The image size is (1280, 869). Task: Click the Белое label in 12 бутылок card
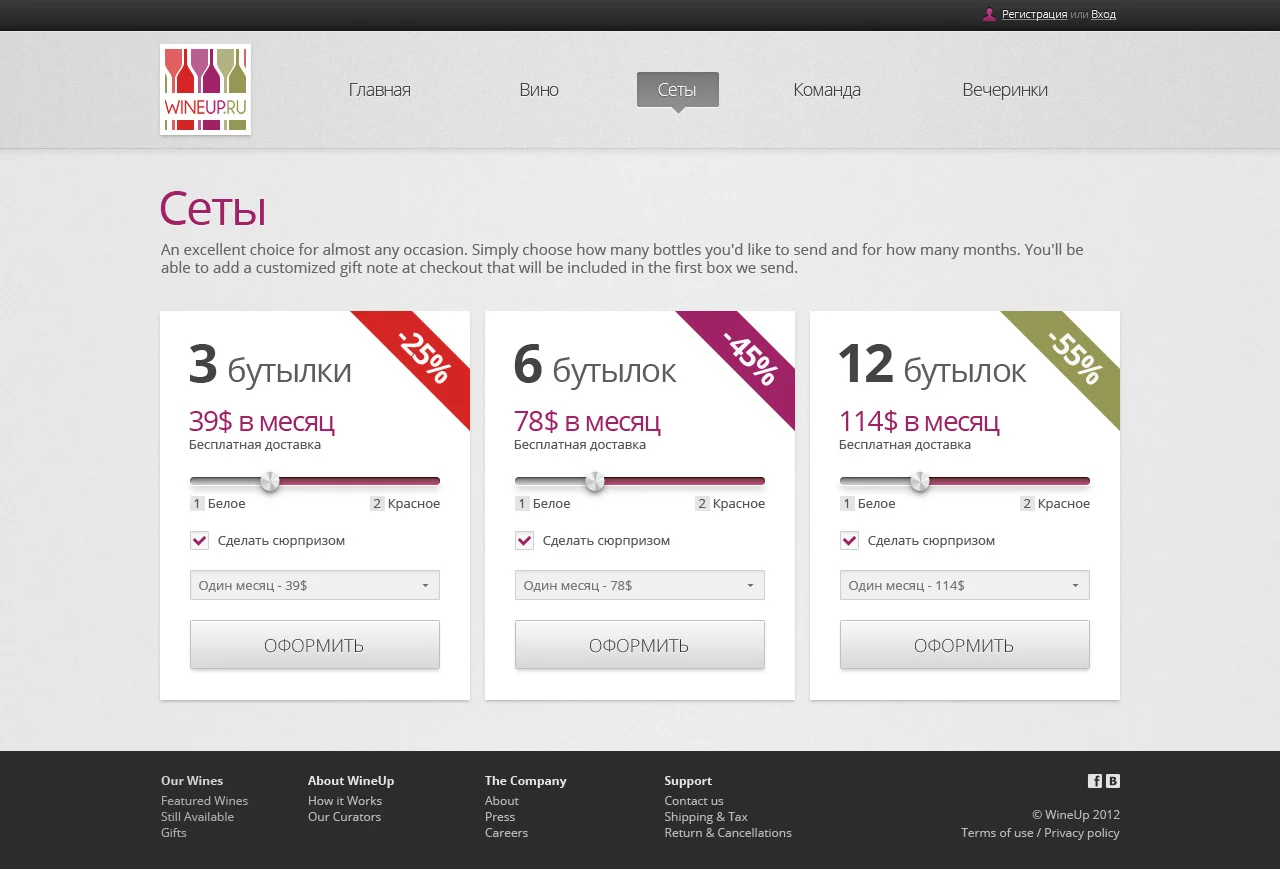pyautogui.click(x=877, y=504)
